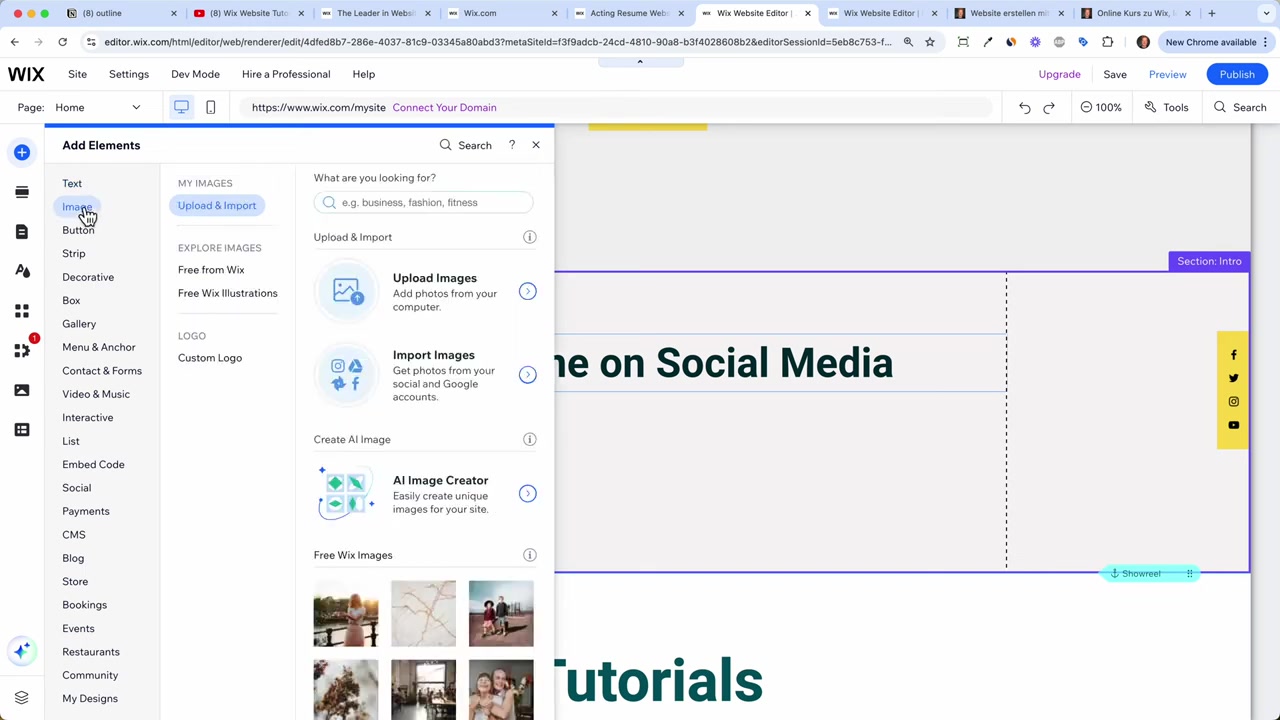Select Upload & Import subcategory

(217, 205)
